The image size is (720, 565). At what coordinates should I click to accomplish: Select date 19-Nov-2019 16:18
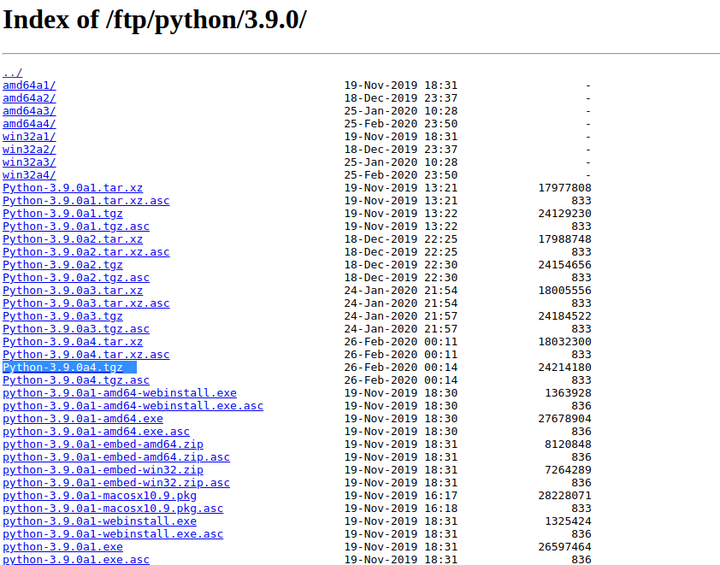click(x=401, y=509)
